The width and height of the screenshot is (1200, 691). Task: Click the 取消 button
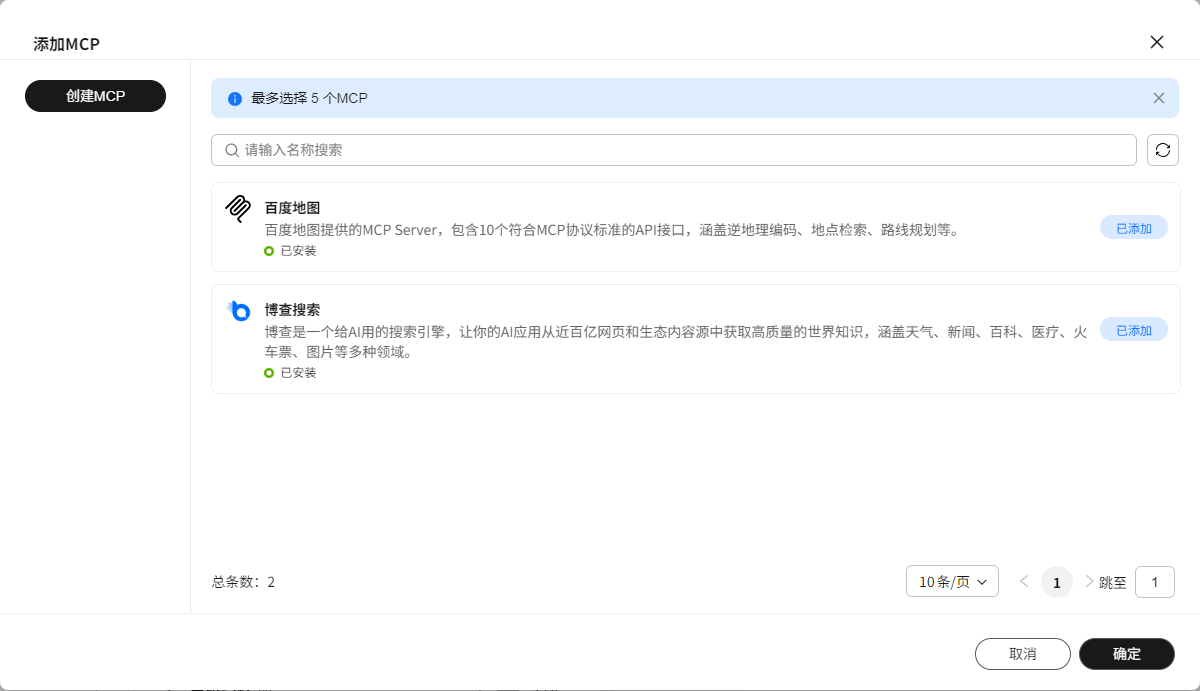[x=1023, y=654]
